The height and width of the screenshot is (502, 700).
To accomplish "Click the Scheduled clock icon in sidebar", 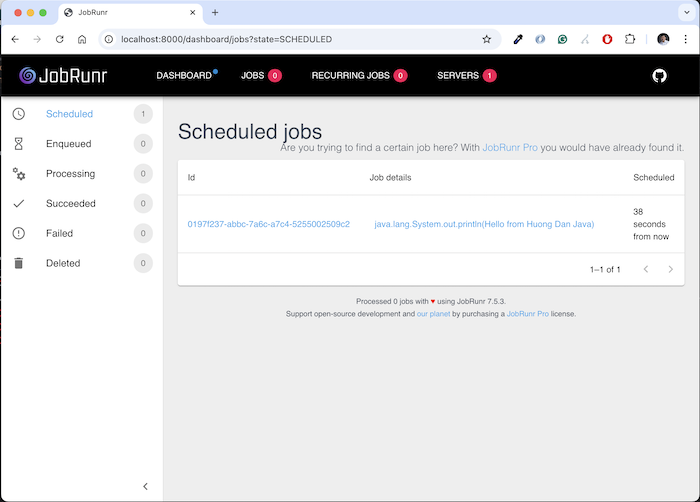I will pyautogui.click(x=19, y=114).
